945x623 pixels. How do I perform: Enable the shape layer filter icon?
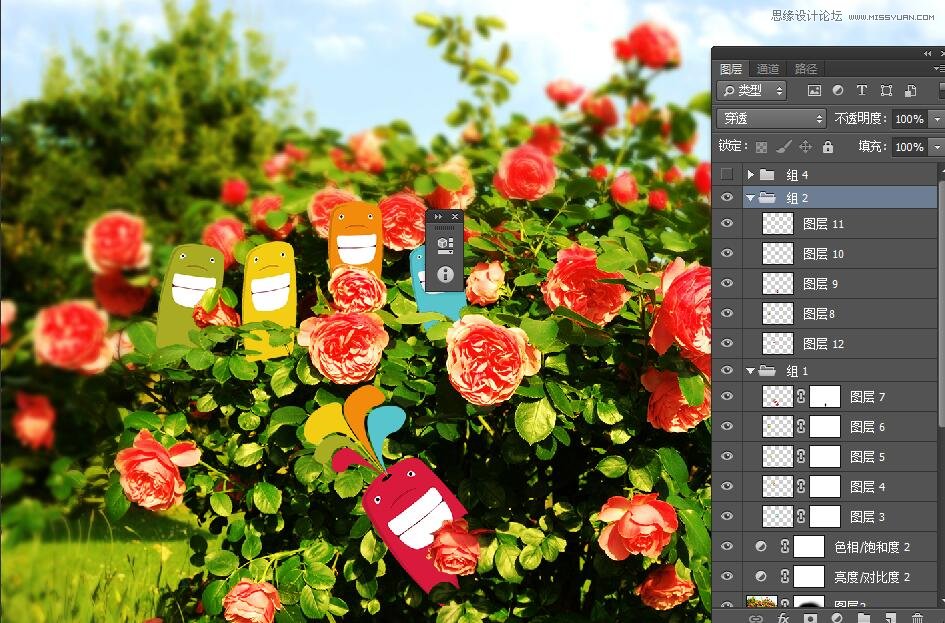click(886, 90)
